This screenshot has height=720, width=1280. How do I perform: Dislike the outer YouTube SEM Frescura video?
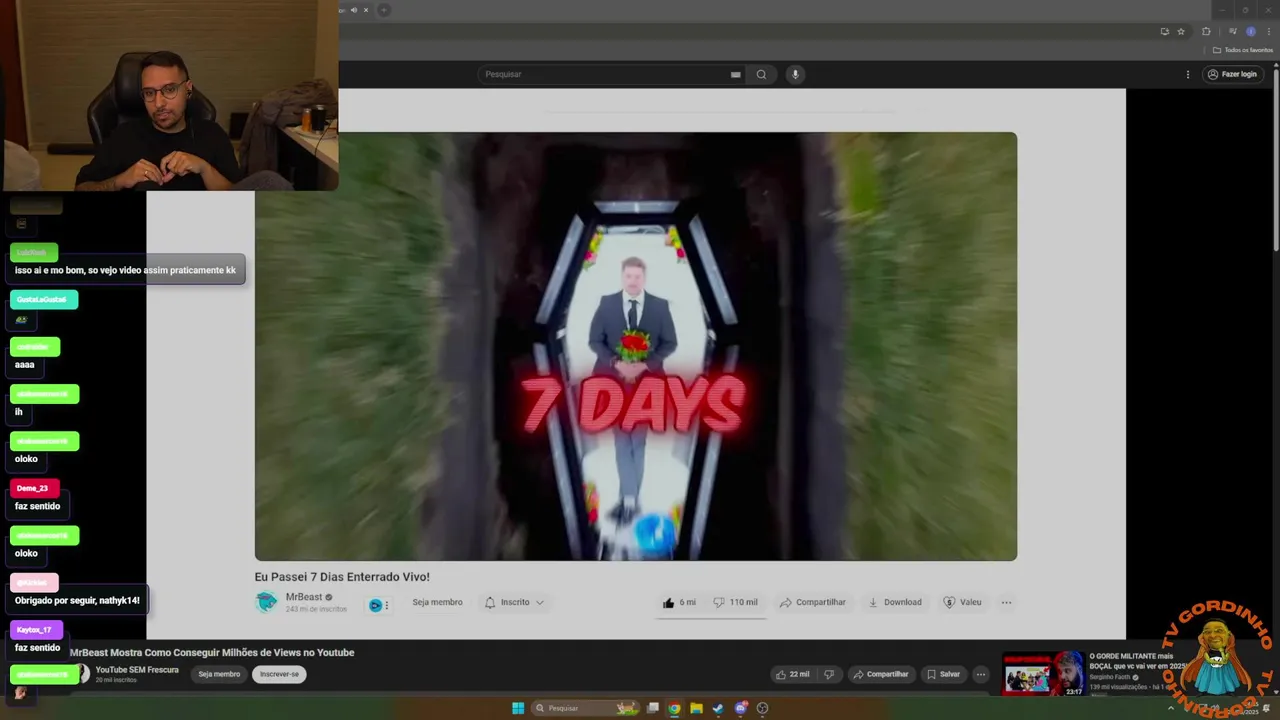[x=828, y=674]
